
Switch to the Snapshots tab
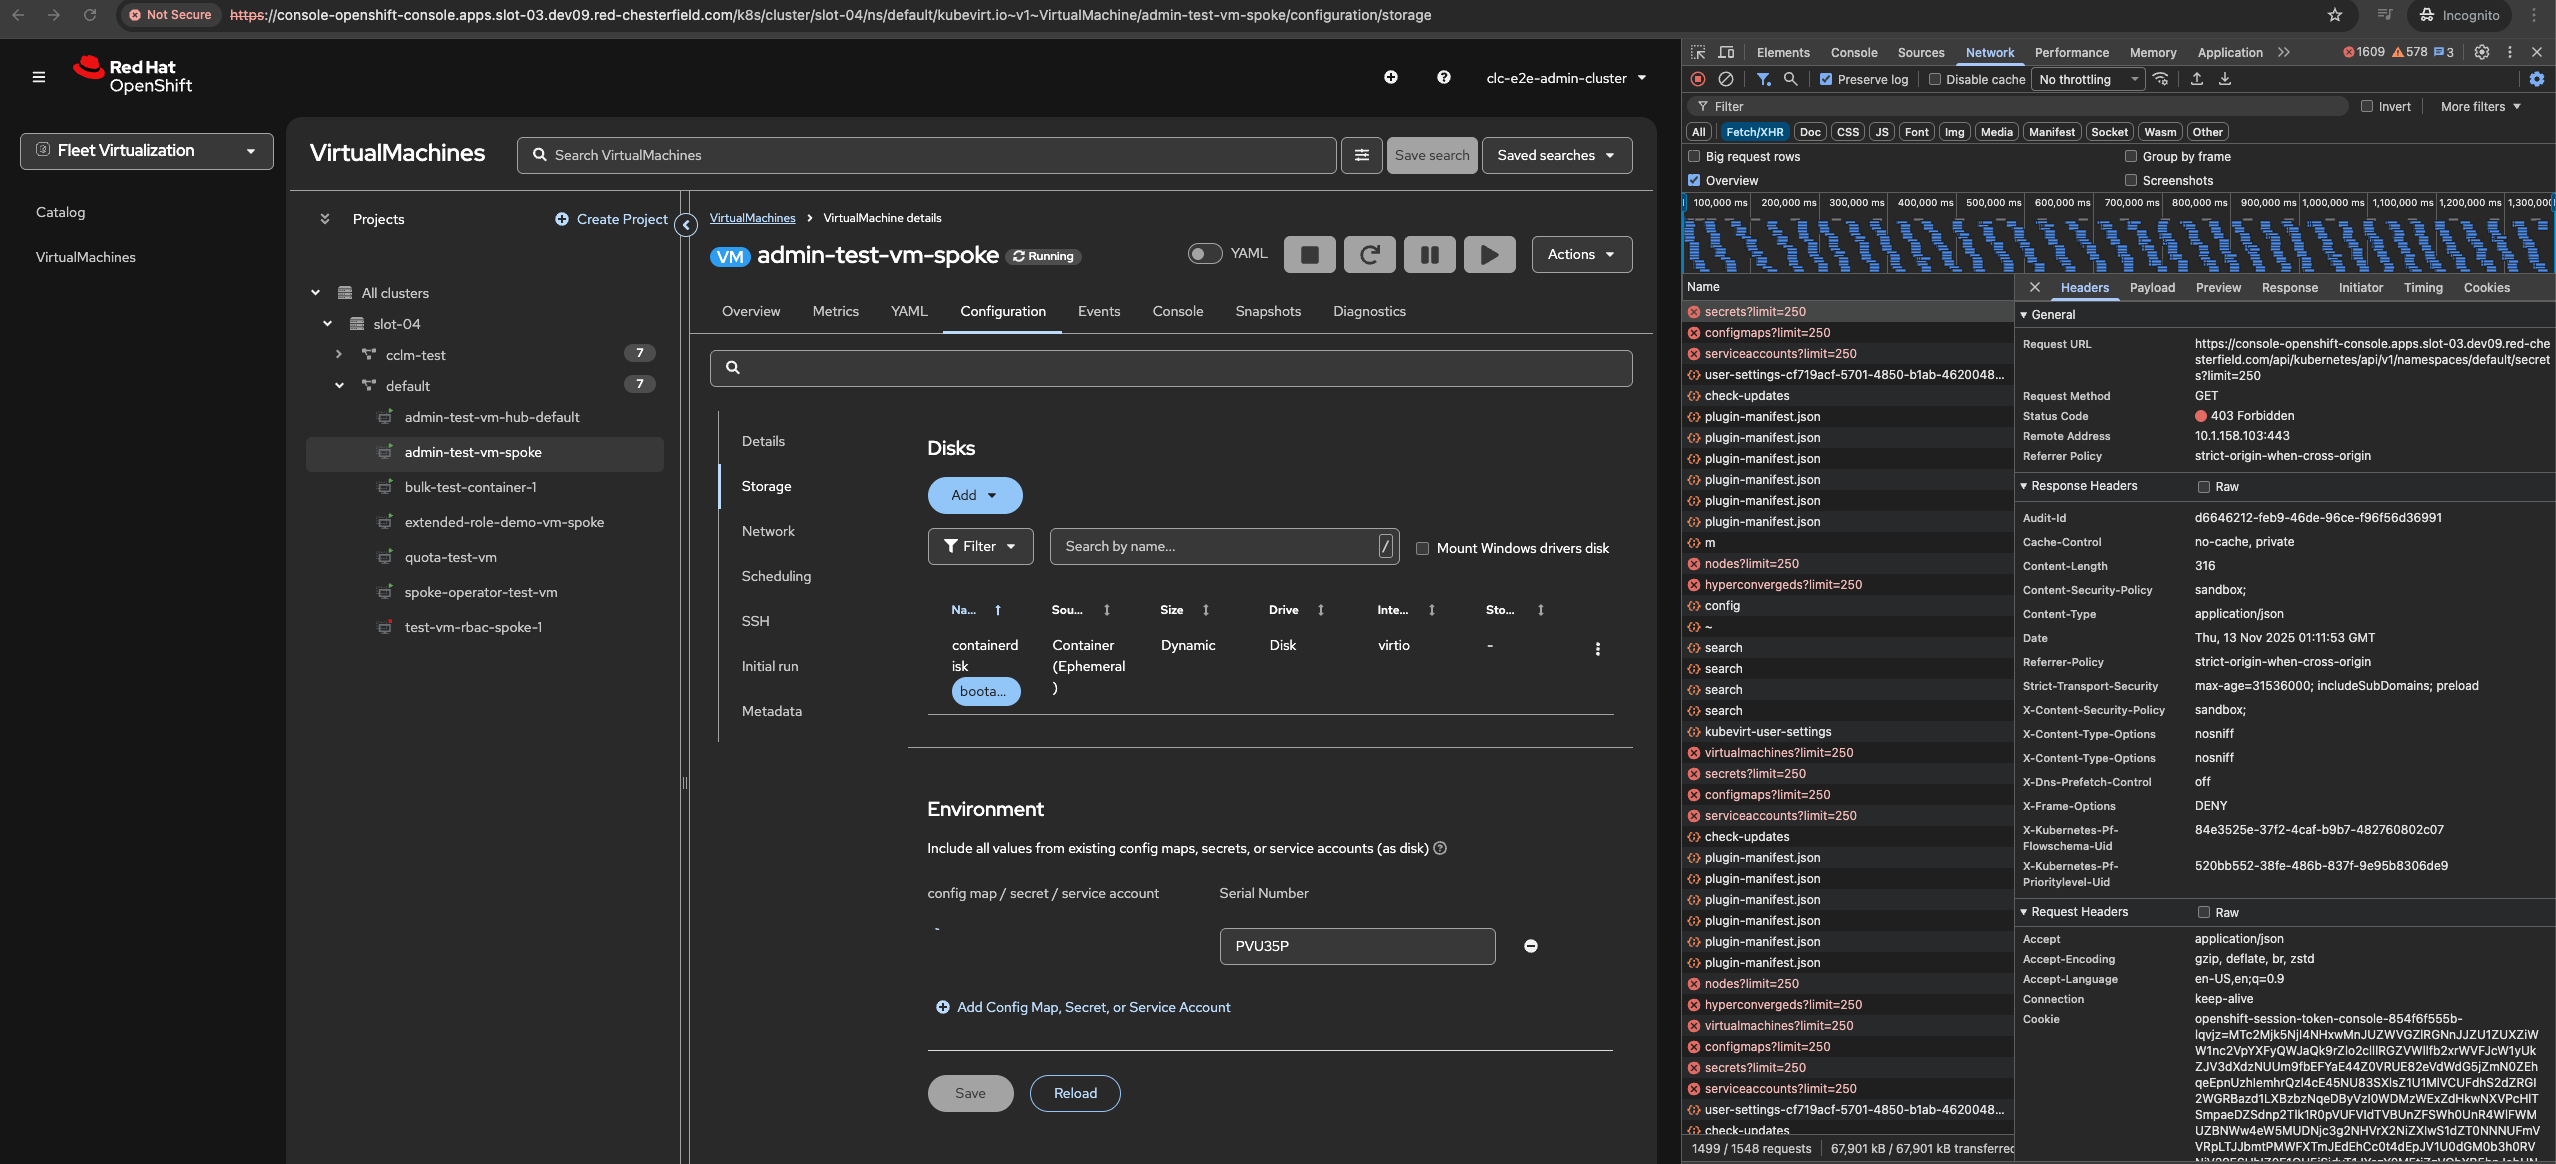pyautogui.click(x=1267, y=312)
